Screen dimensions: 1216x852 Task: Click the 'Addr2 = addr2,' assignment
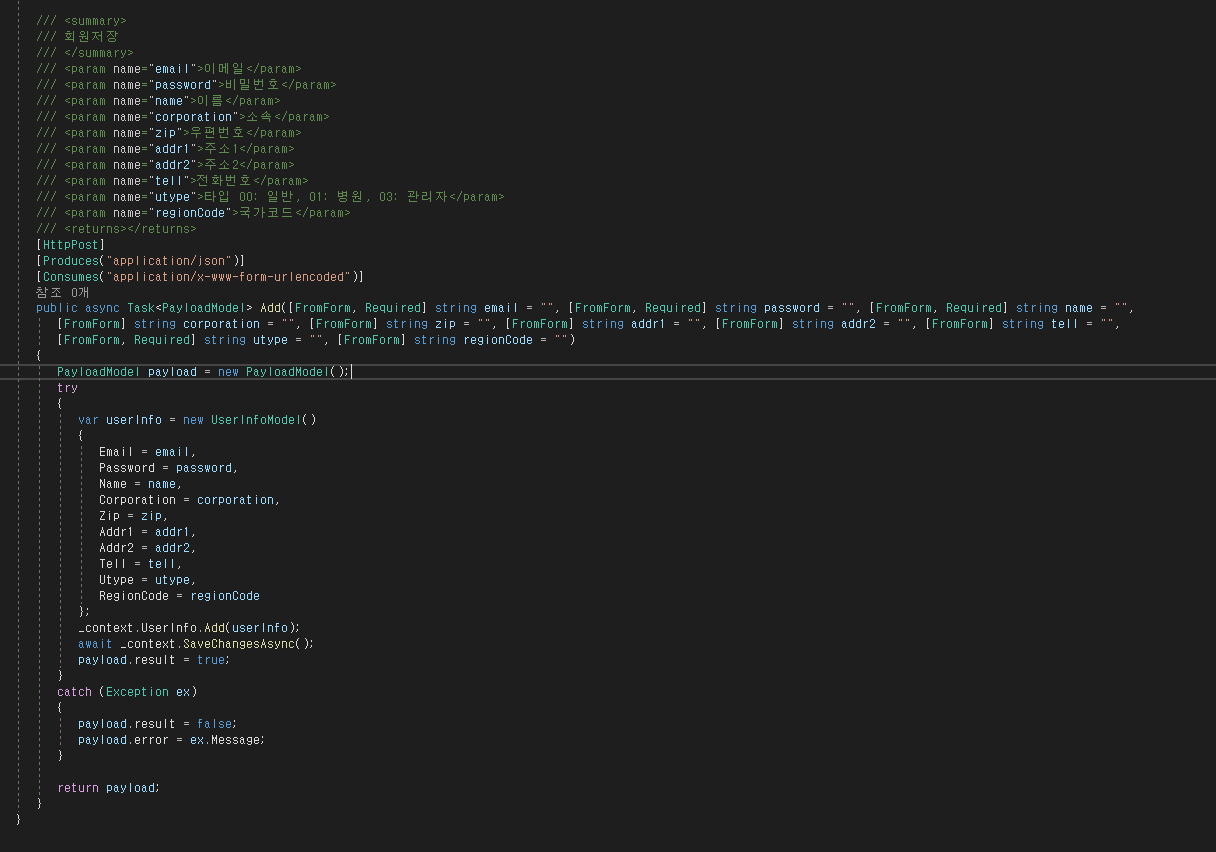[x=147, y=548]
